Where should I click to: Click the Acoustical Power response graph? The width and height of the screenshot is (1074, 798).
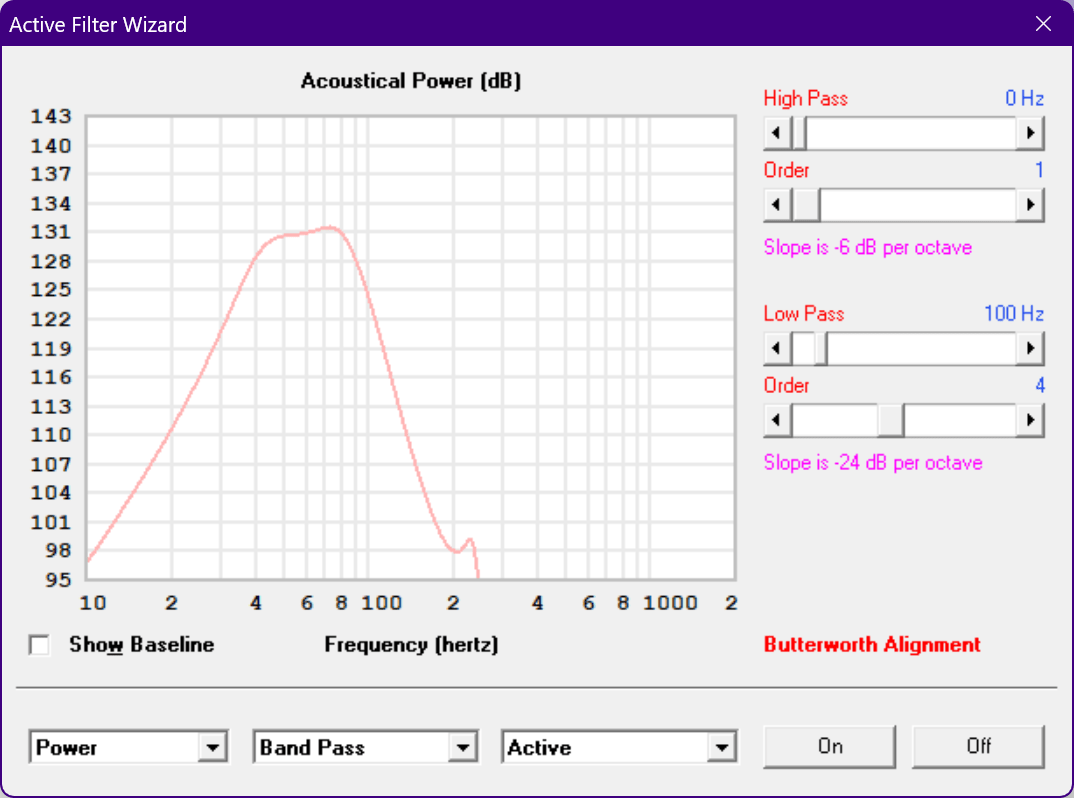(410, 348)
